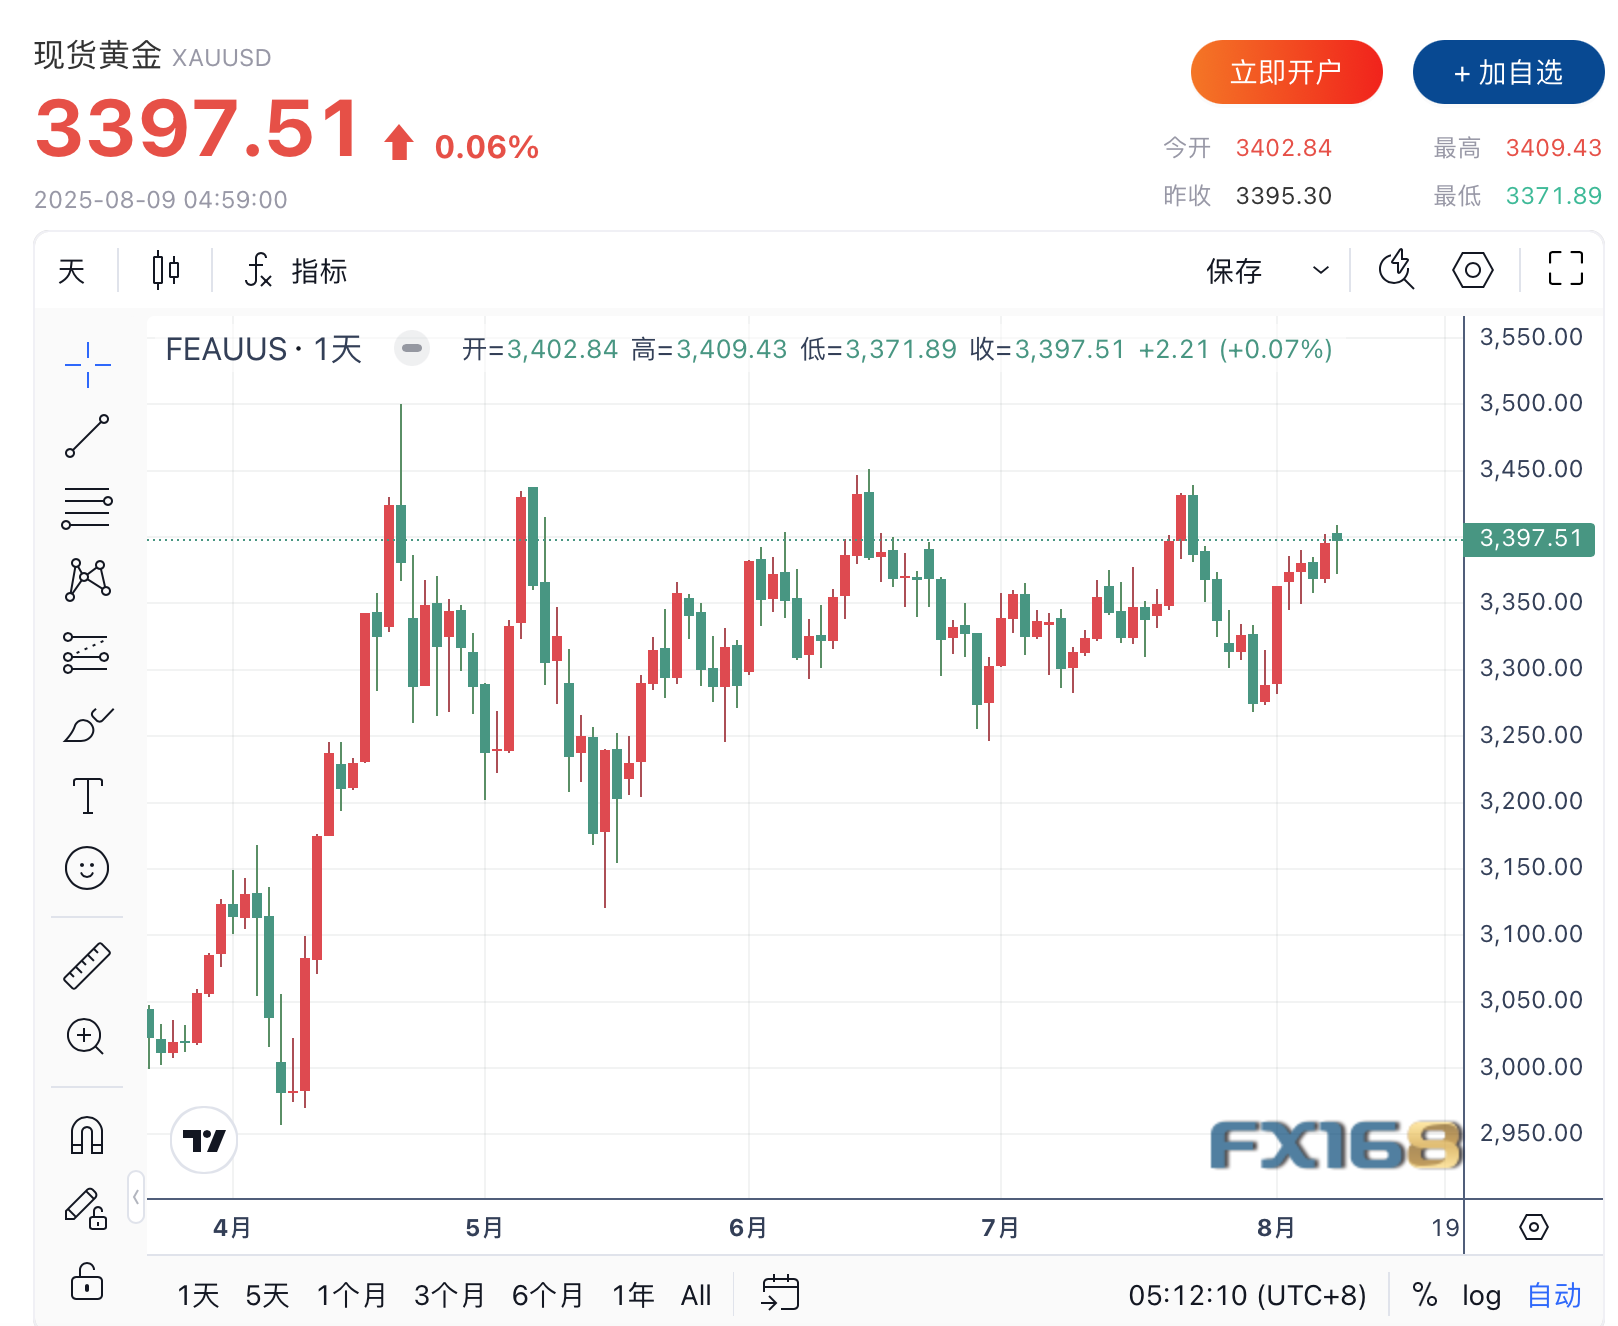Click the zoom in tool
Screen dimensions: 1618x1326
pyautogui.click(x=86, y=1037)
